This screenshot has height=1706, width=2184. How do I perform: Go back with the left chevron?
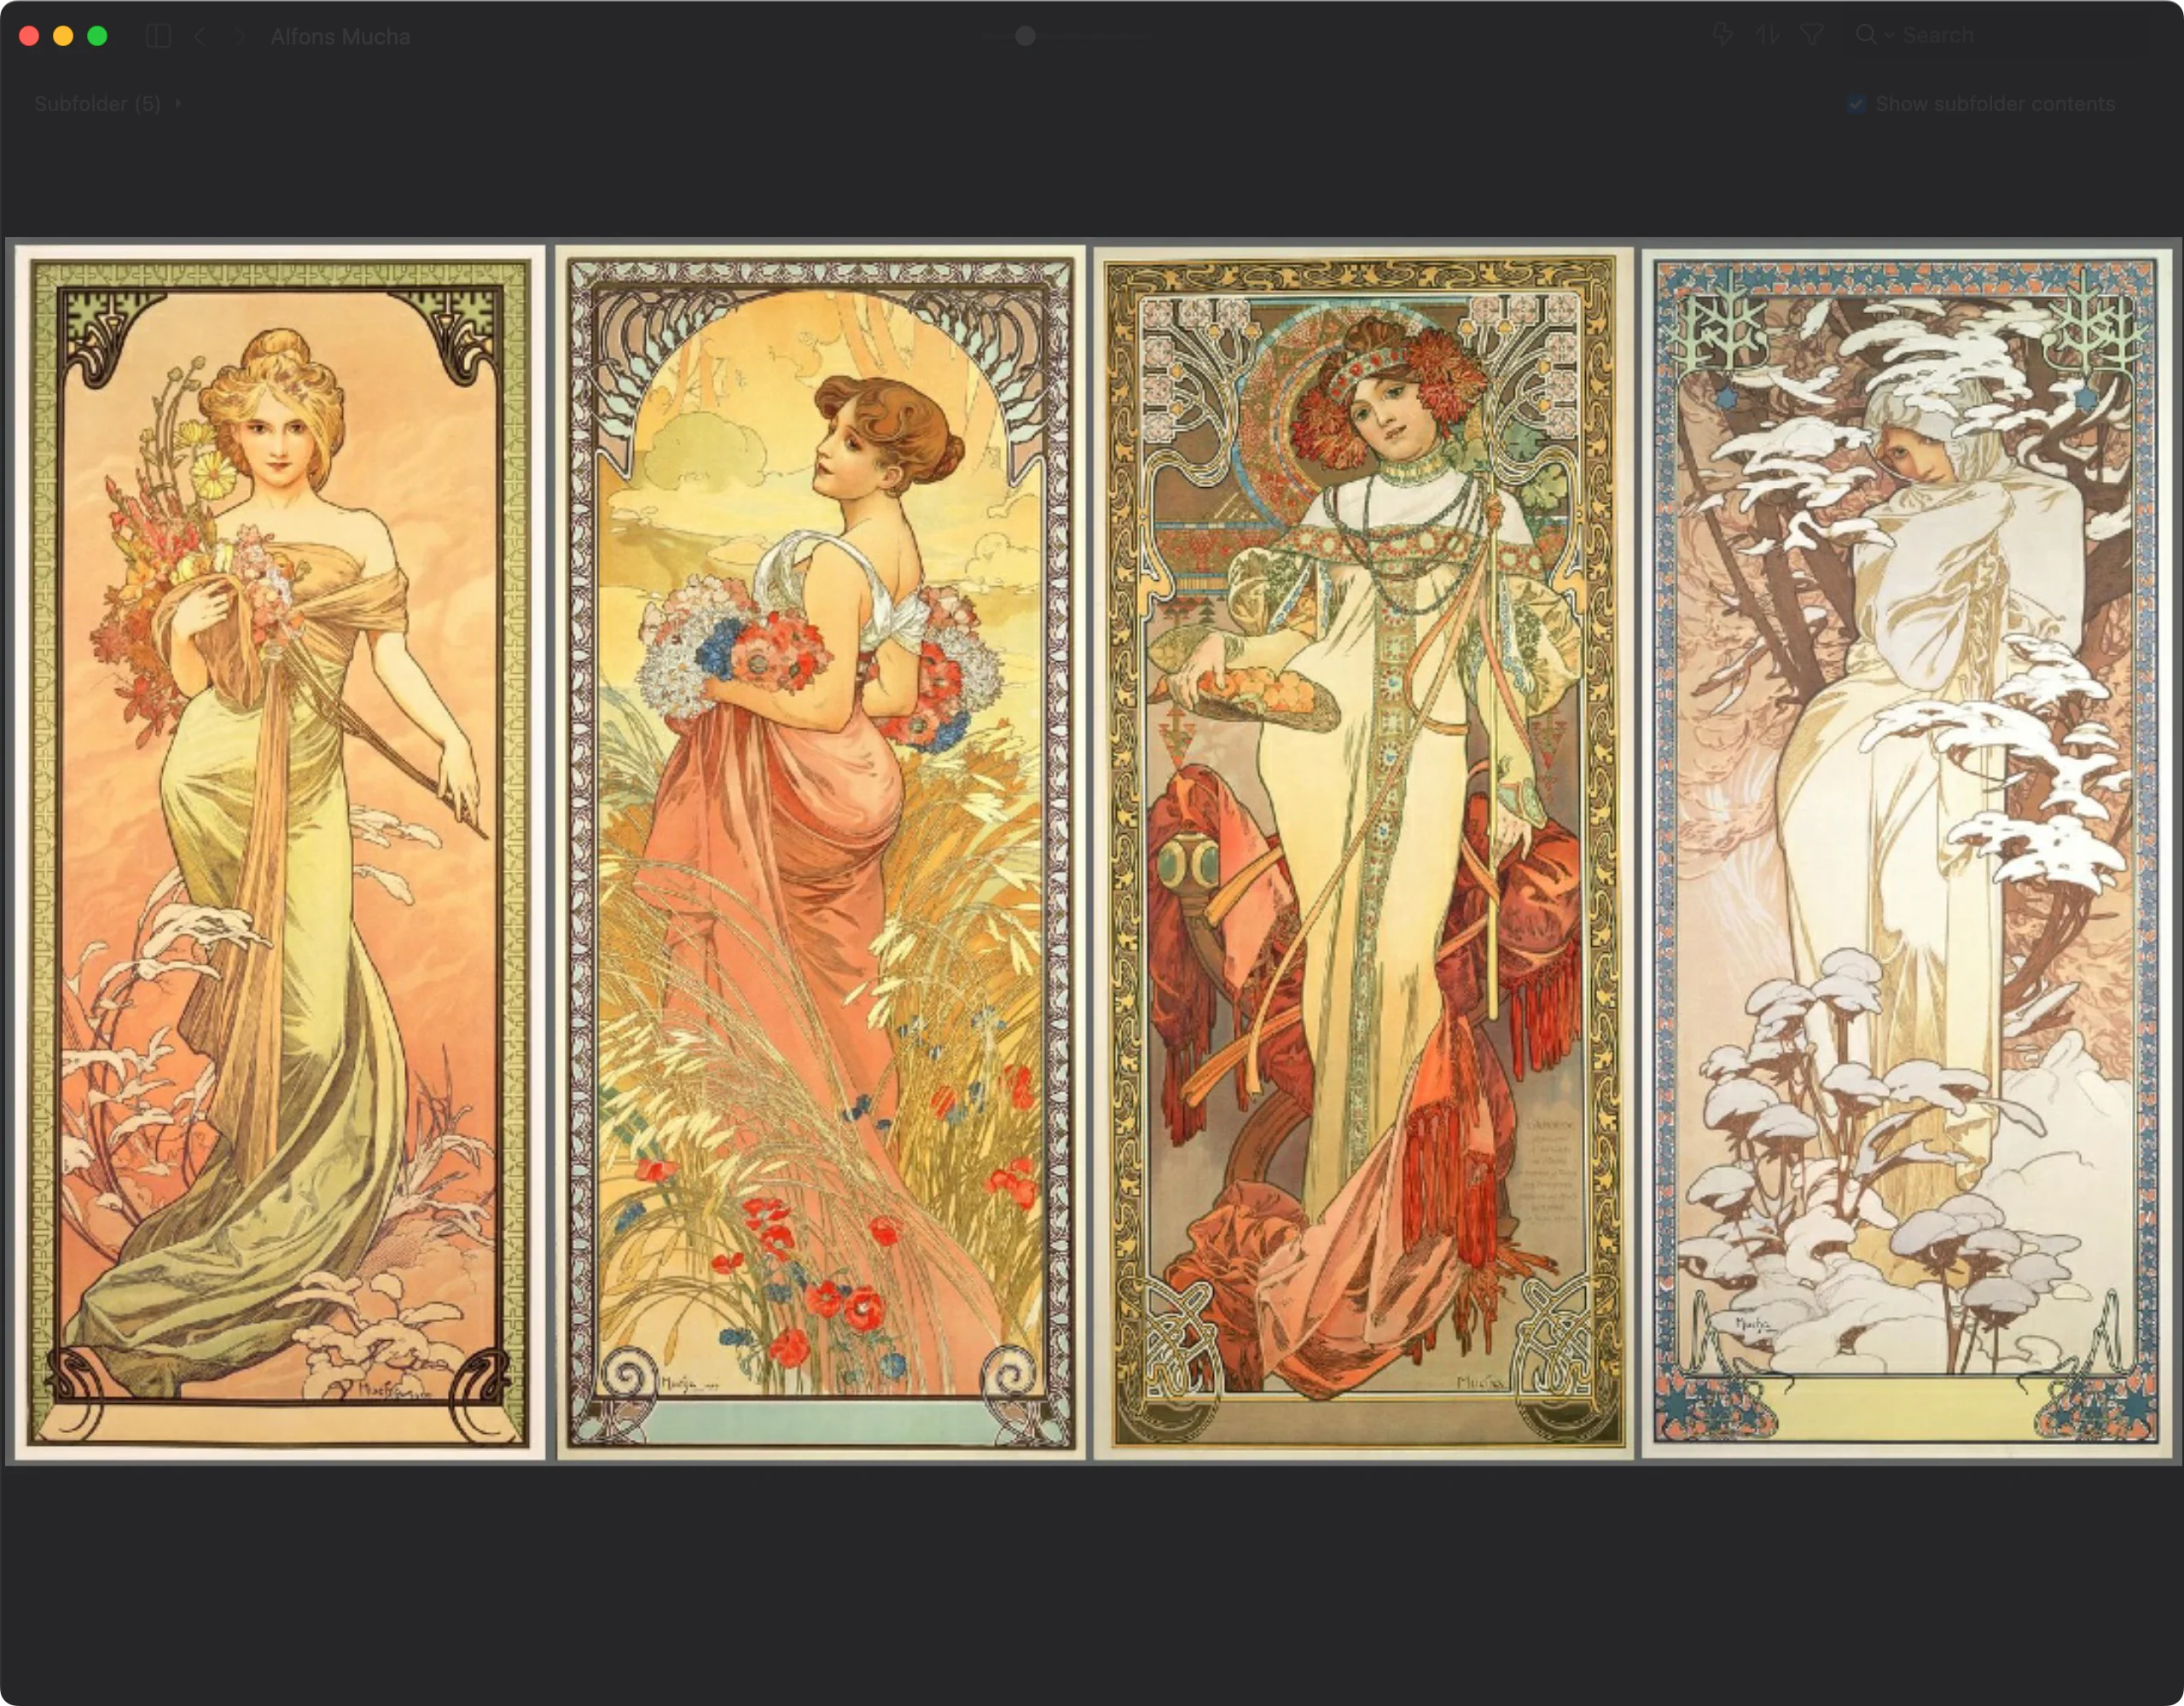coord(200,36)
